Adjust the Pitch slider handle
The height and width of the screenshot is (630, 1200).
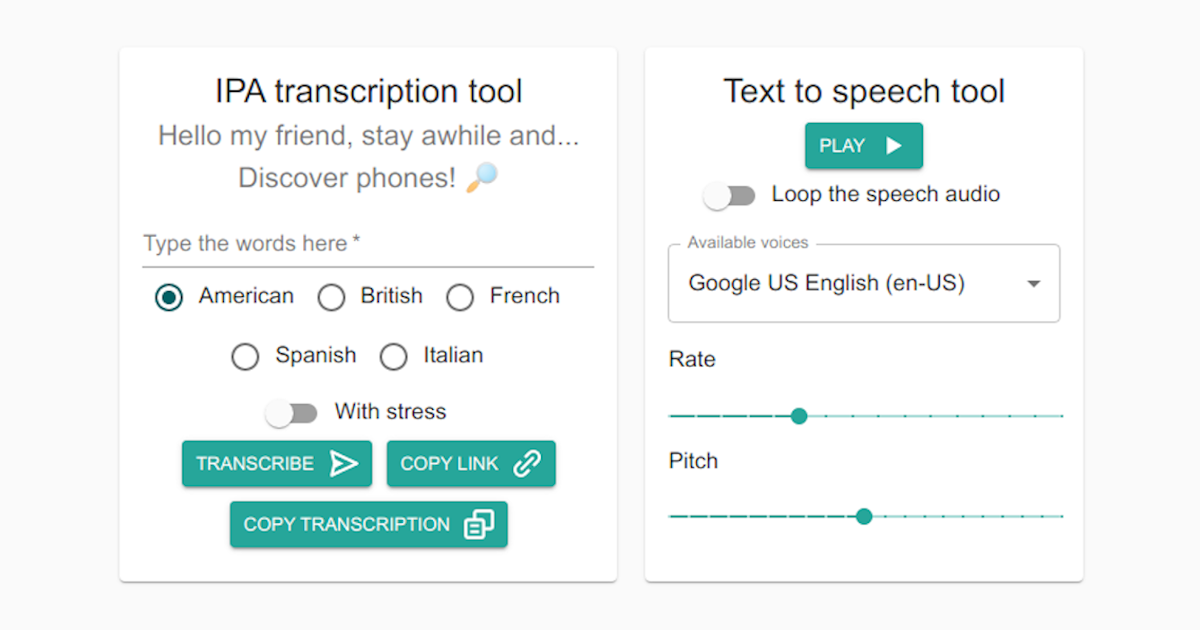tap(863, 517)
